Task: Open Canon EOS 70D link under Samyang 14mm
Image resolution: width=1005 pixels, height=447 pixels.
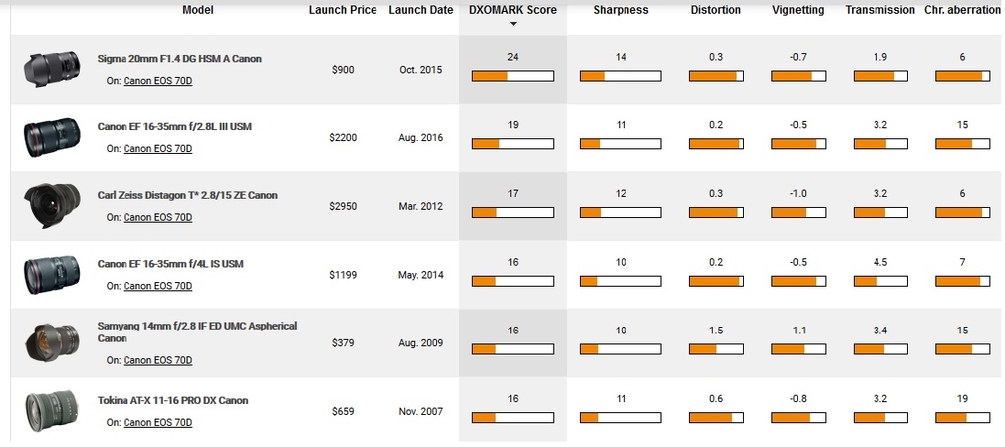Action: click(158, 360)
